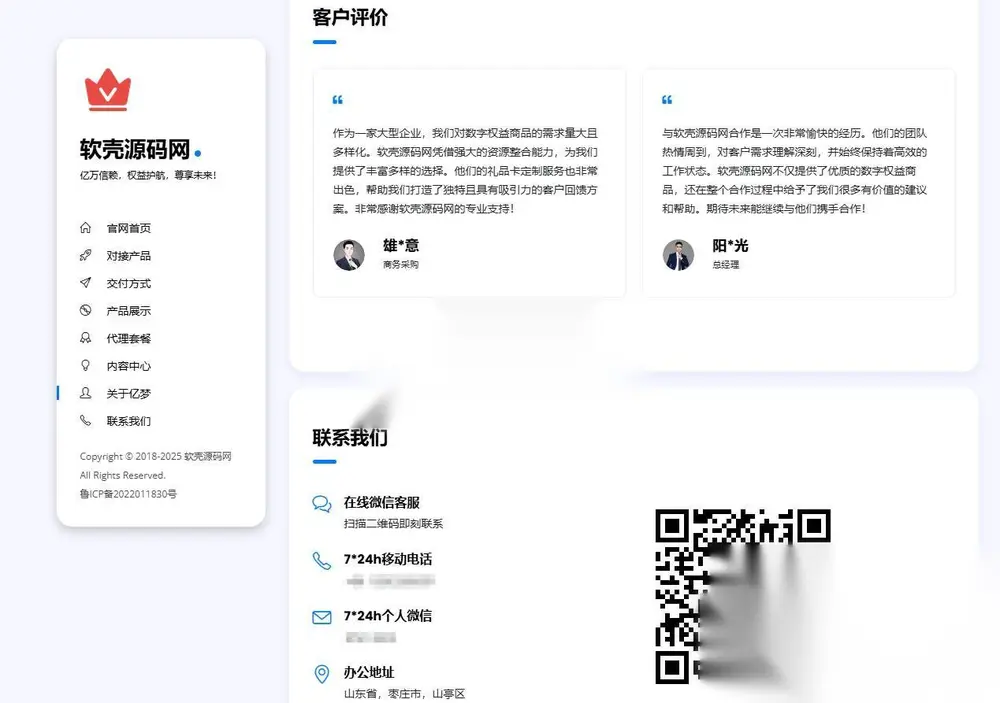This screenshot has height=703, width=1000.
Task: Click the circular icon beside 产品展示
Action: pyautogui.click(x=85, y=310)
